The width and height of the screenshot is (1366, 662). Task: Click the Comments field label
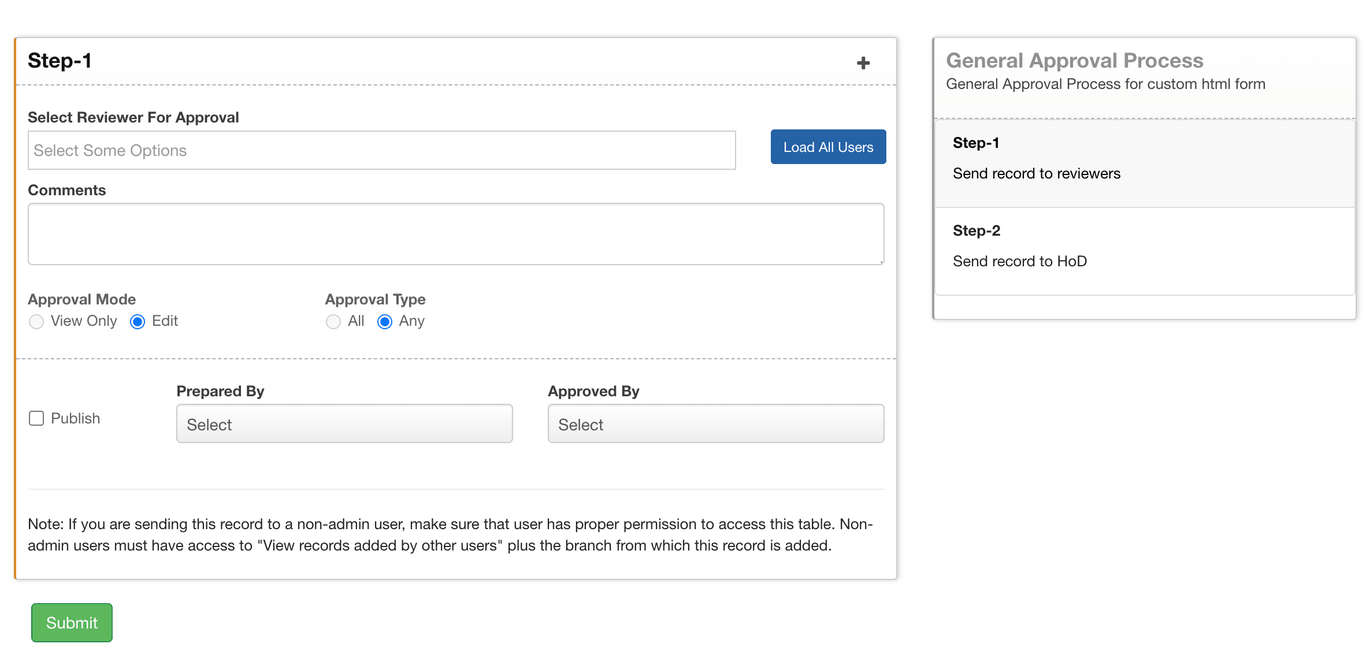click(67, 190)
